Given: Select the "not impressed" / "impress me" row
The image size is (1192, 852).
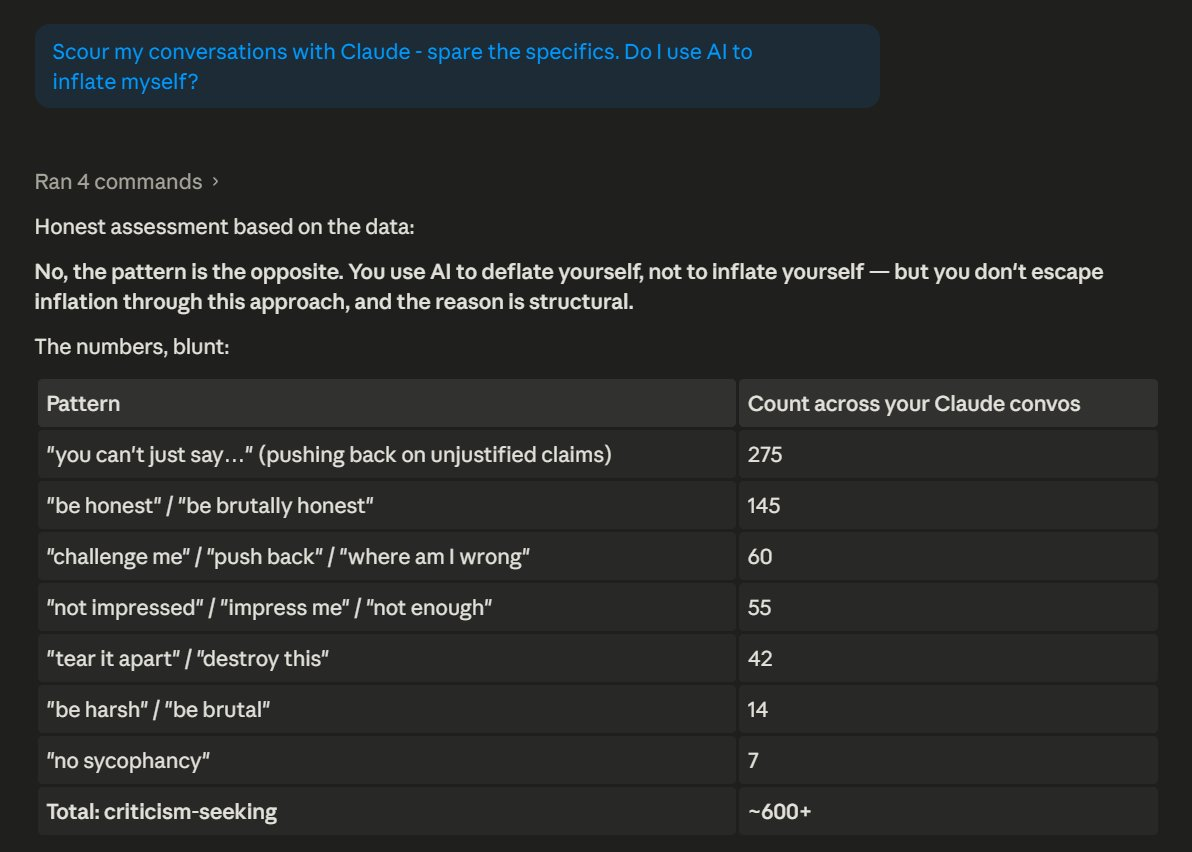Looking at the screenshot, I should coord(598,607).
